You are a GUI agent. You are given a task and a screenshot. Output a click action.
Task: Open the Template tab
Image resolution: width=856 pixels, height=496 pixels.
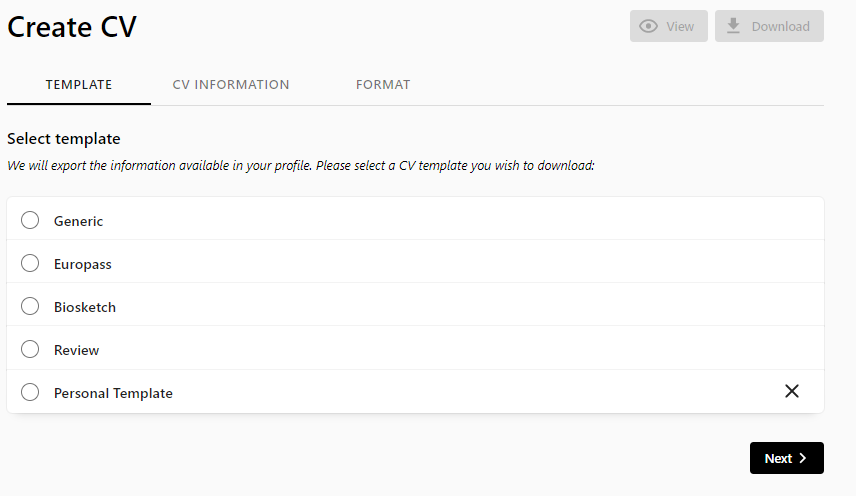(x=79, y=85)
